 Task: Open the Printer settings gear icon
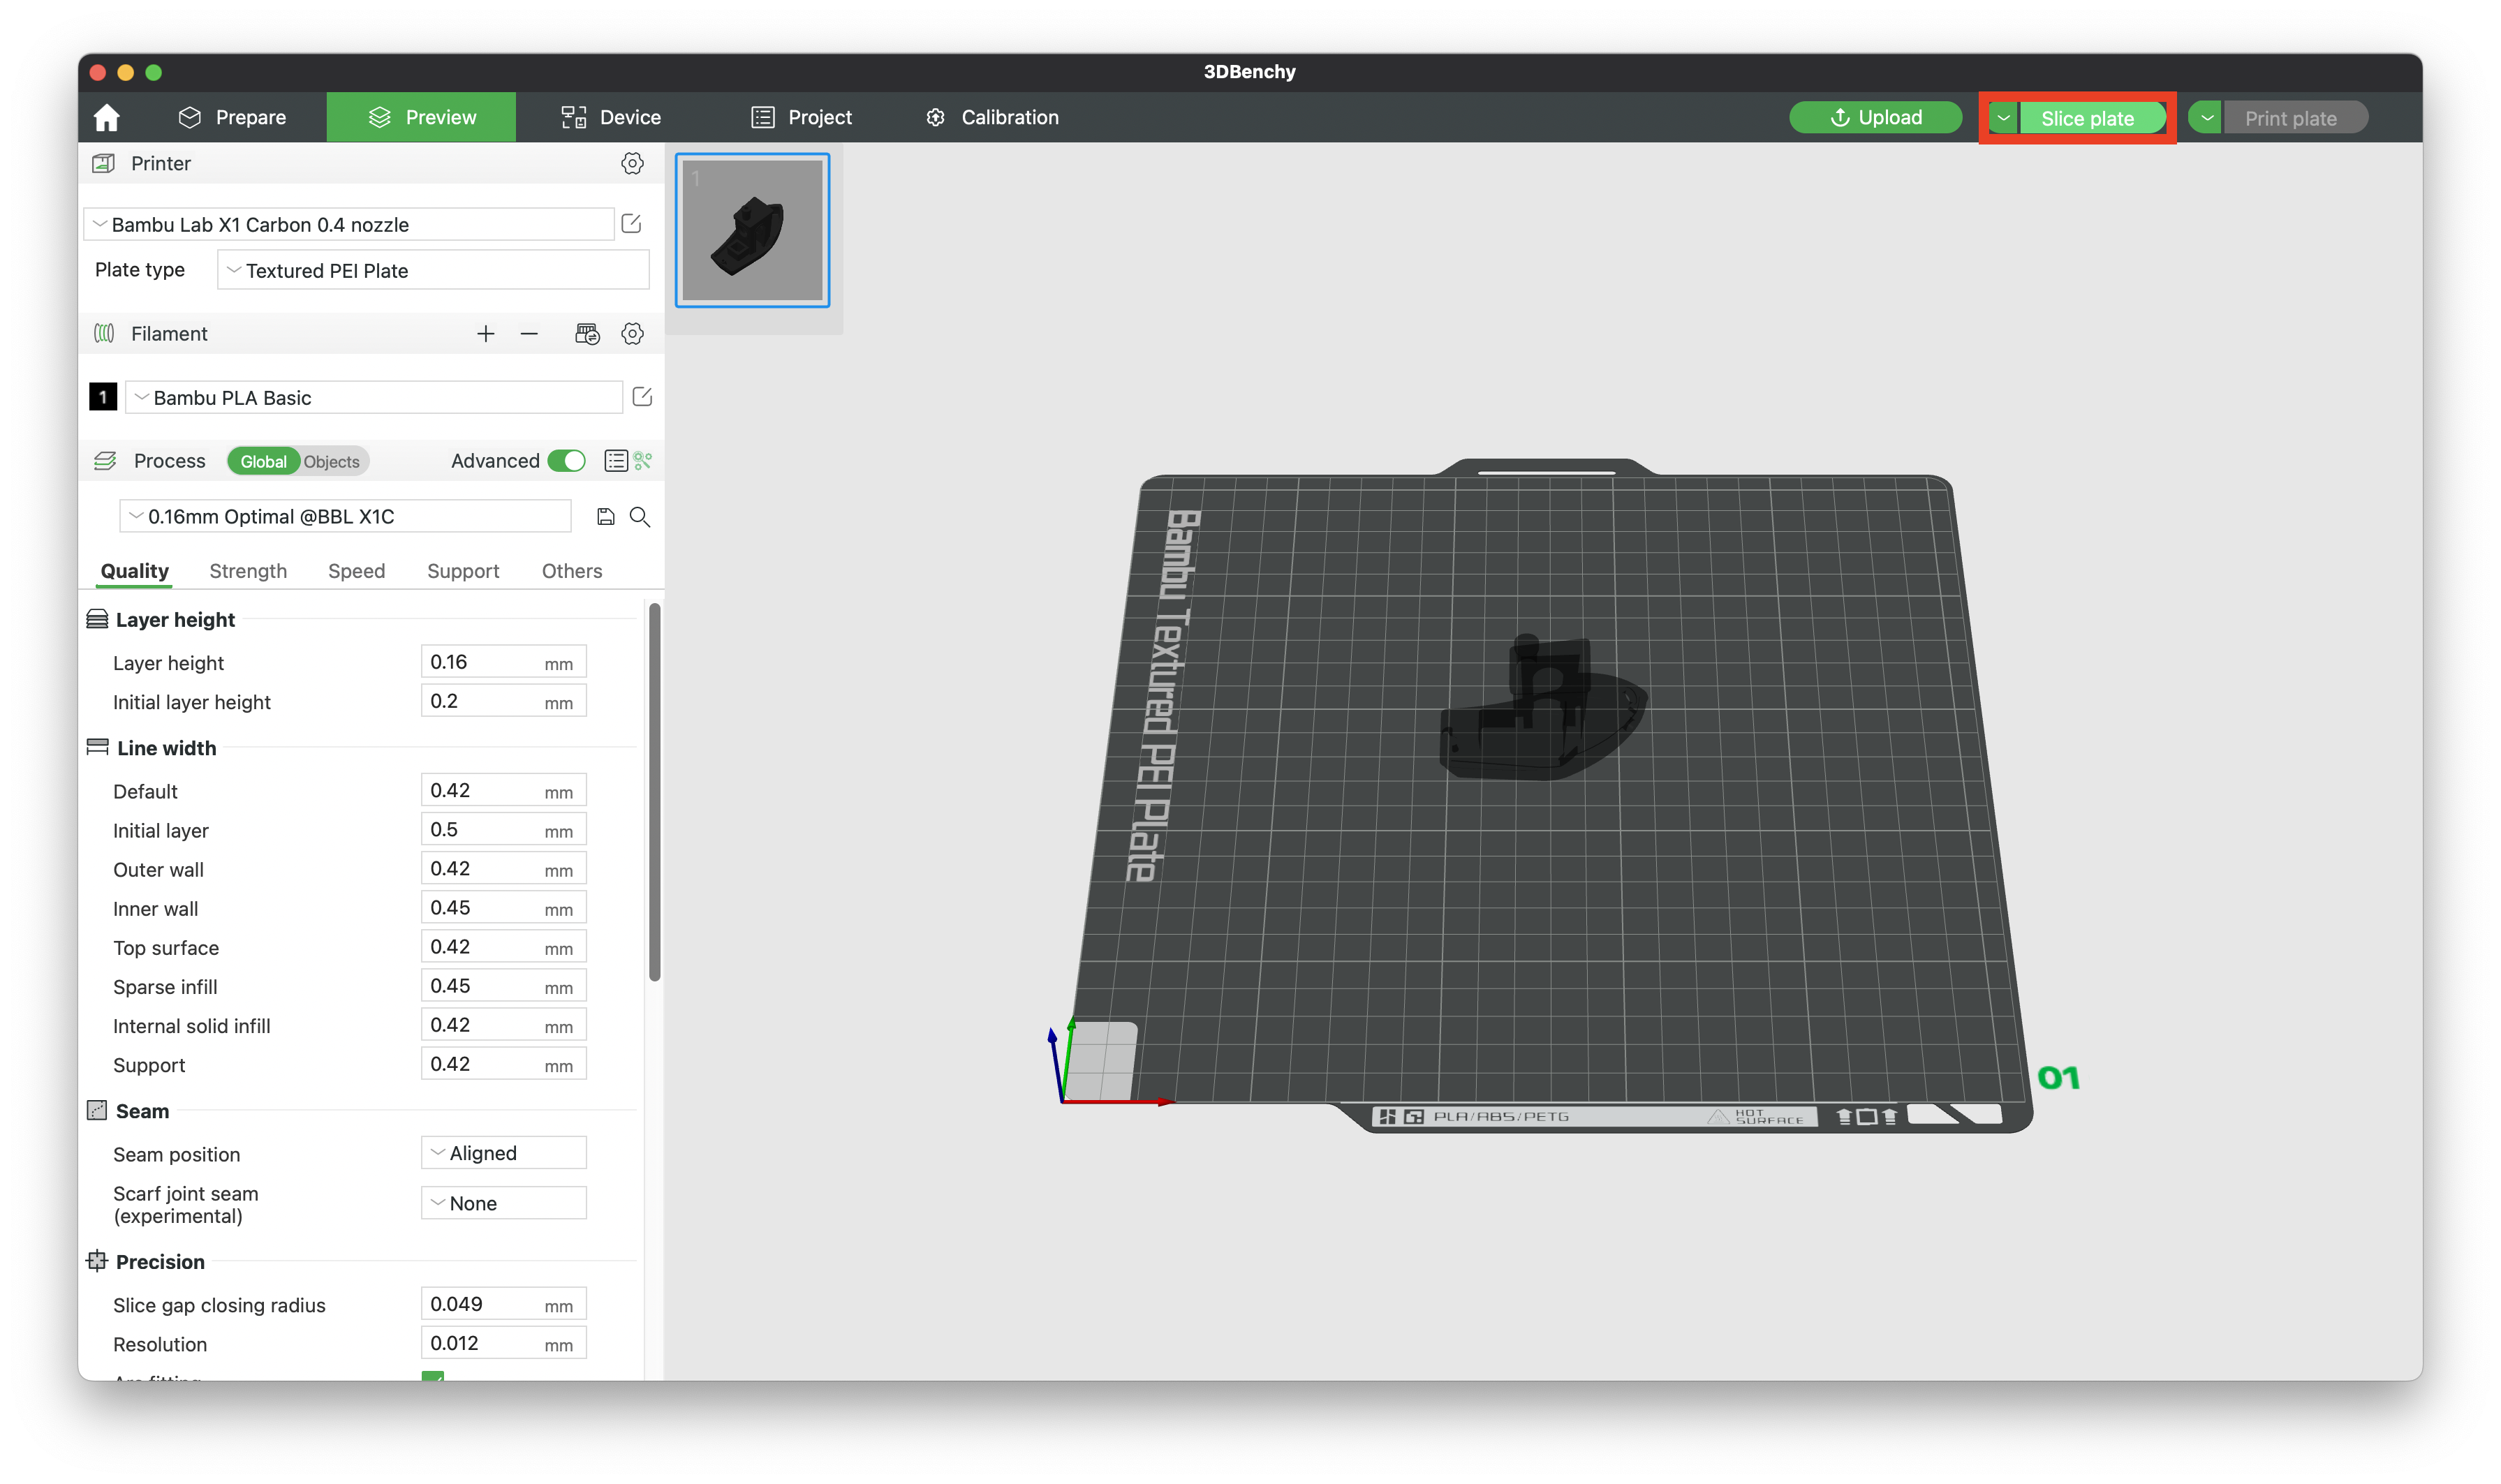[632, 163]
